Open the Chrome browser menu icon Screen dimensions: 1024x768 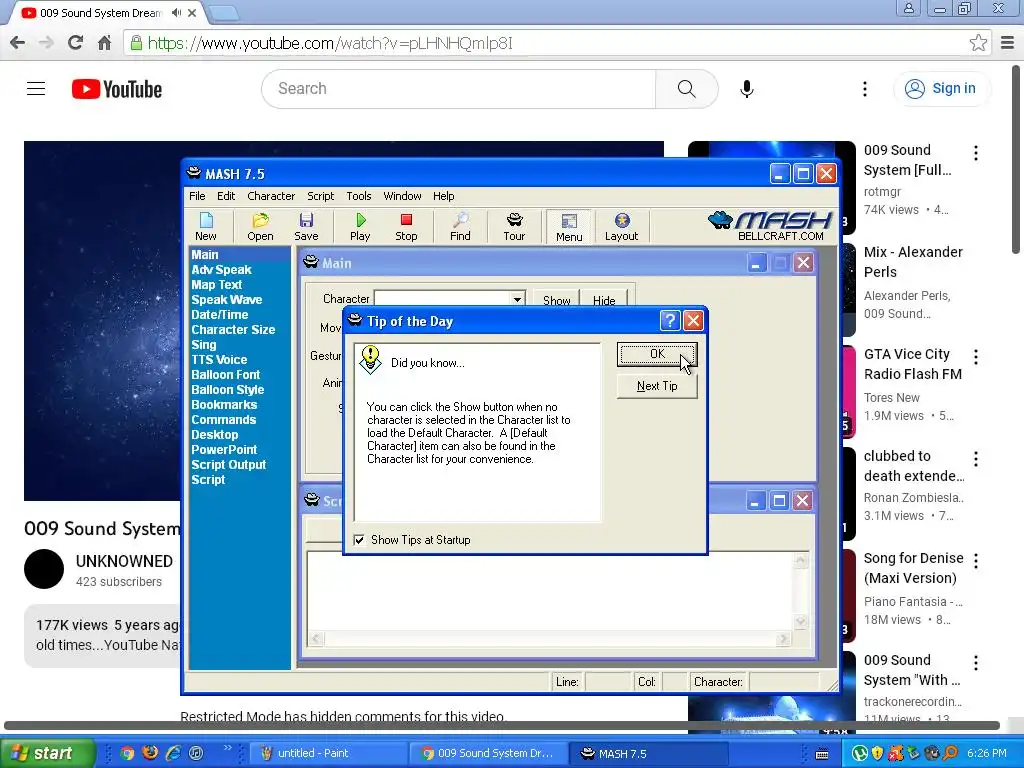[x=1007, y=43]
